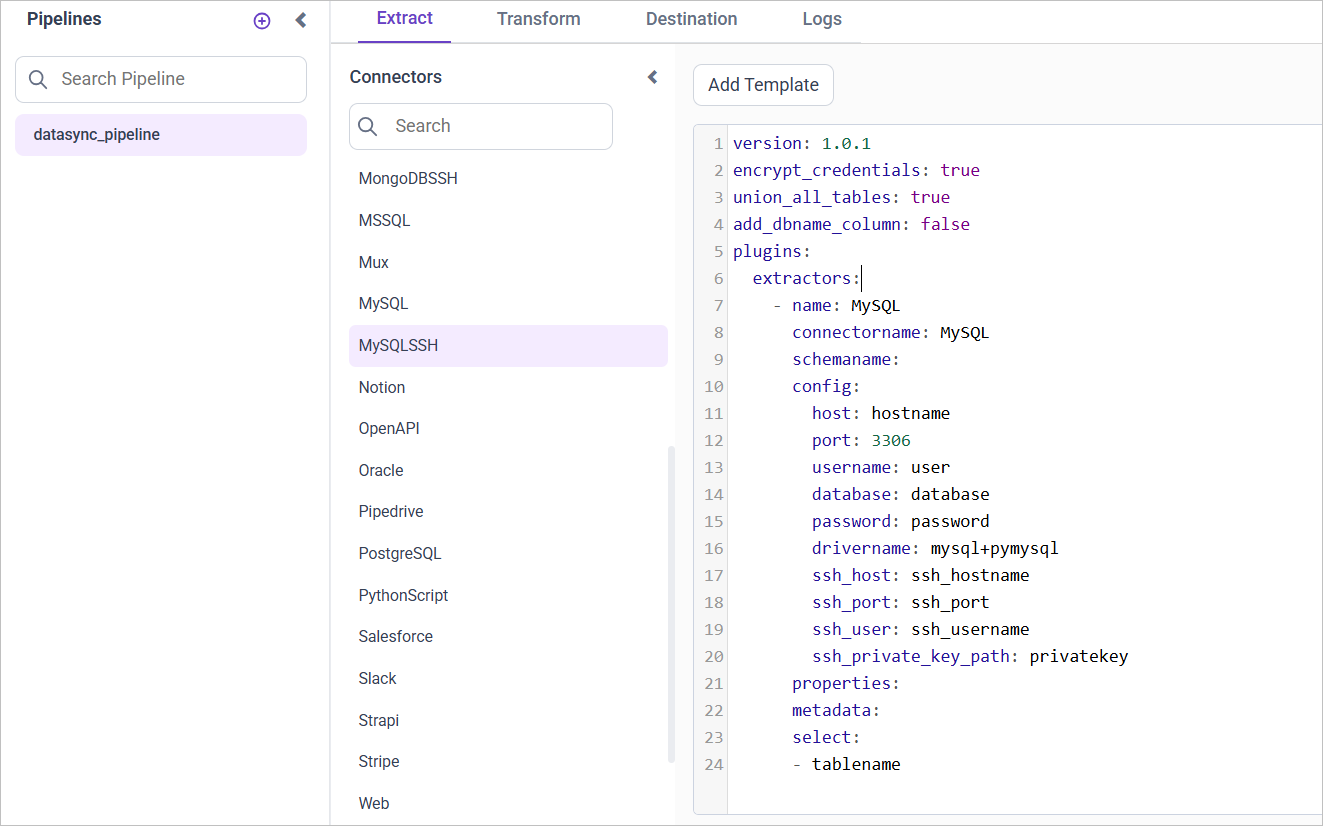Image resolution: width=1323 pixels, height=826 pixels.
Task: Click the search icon in the Connectors panel
Action: pos(367,126)
